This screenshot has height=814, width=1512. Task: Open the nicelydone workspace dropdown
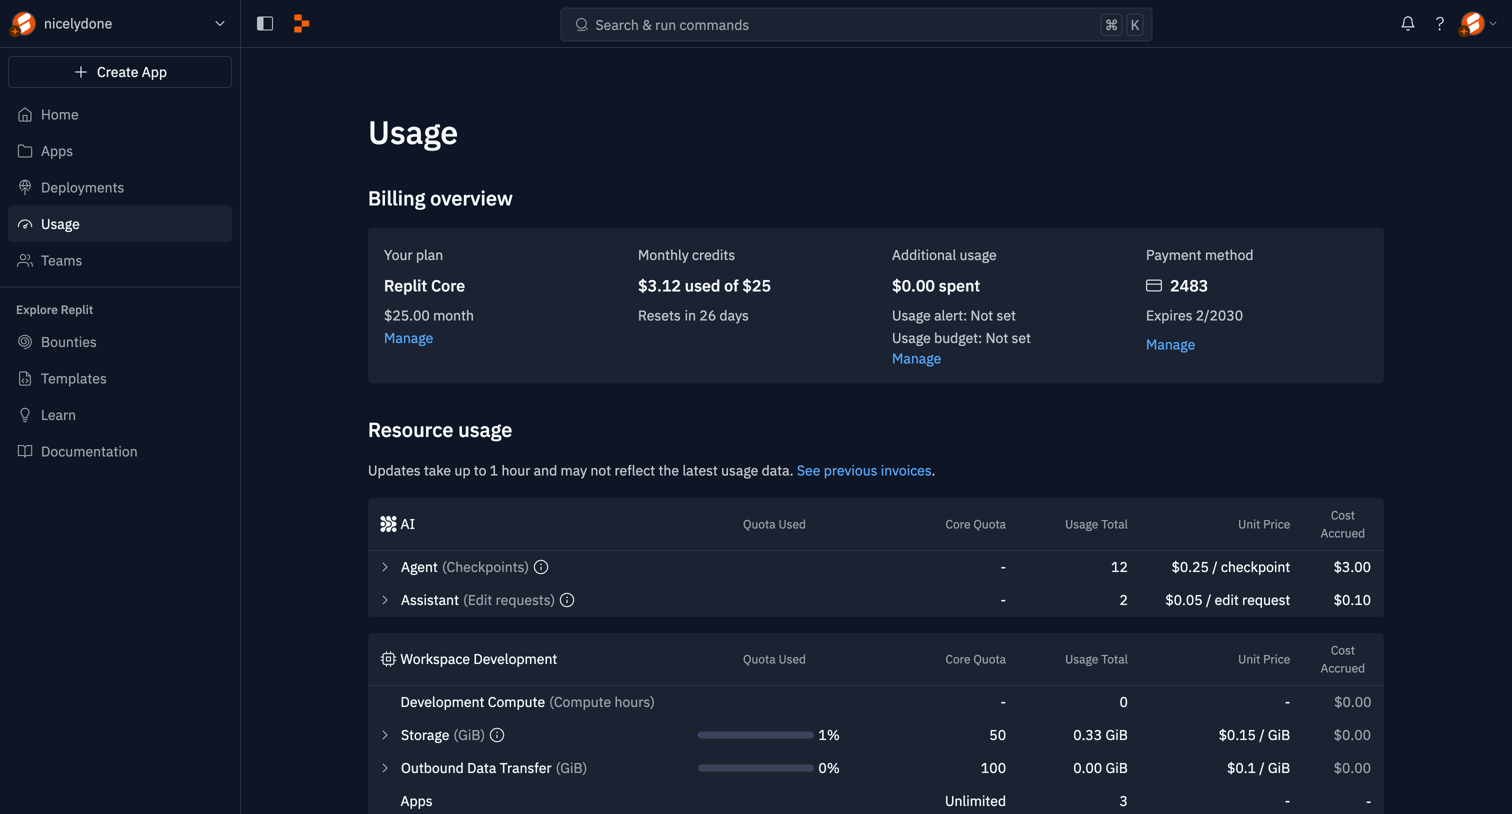tap(120, 23)
